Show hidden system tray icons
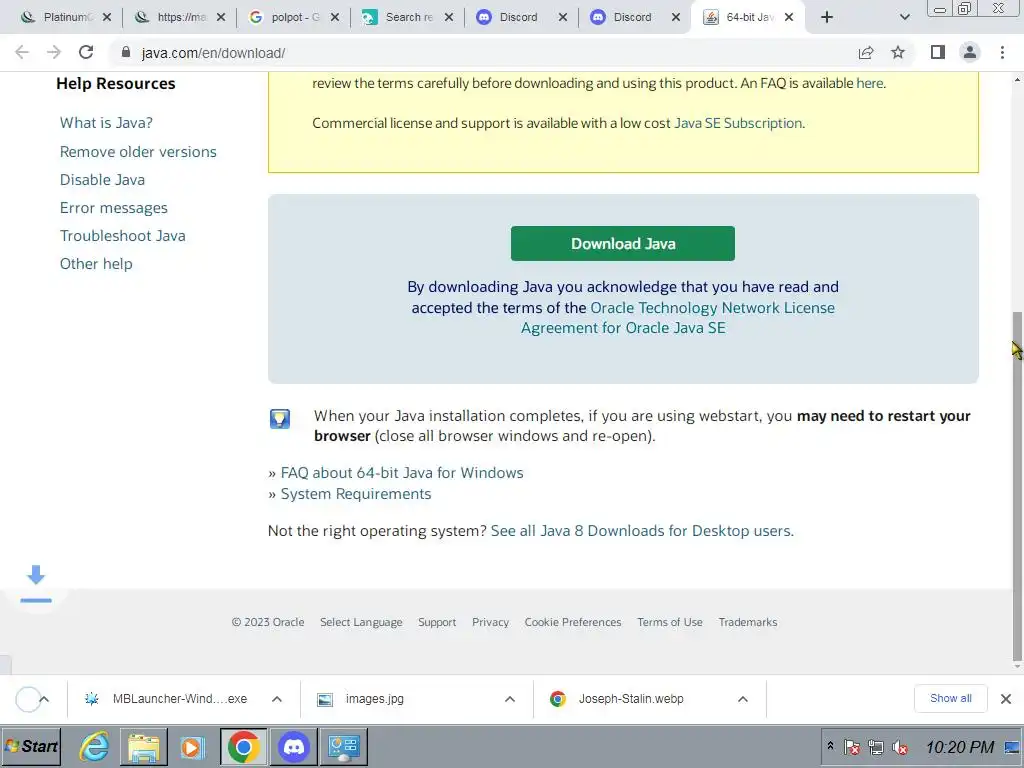The width and height of the screenshot is (1024, 768). (x=830, y=746)
